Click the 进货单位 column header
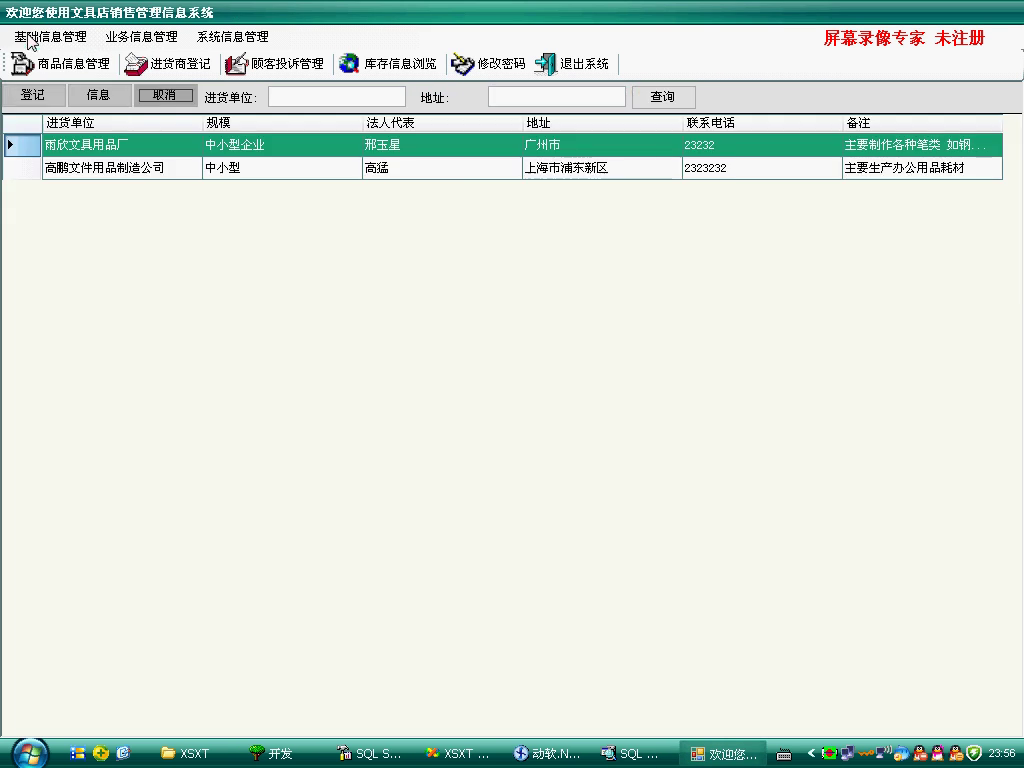This screenshot has width=1024, height=768. pos(122,123)
